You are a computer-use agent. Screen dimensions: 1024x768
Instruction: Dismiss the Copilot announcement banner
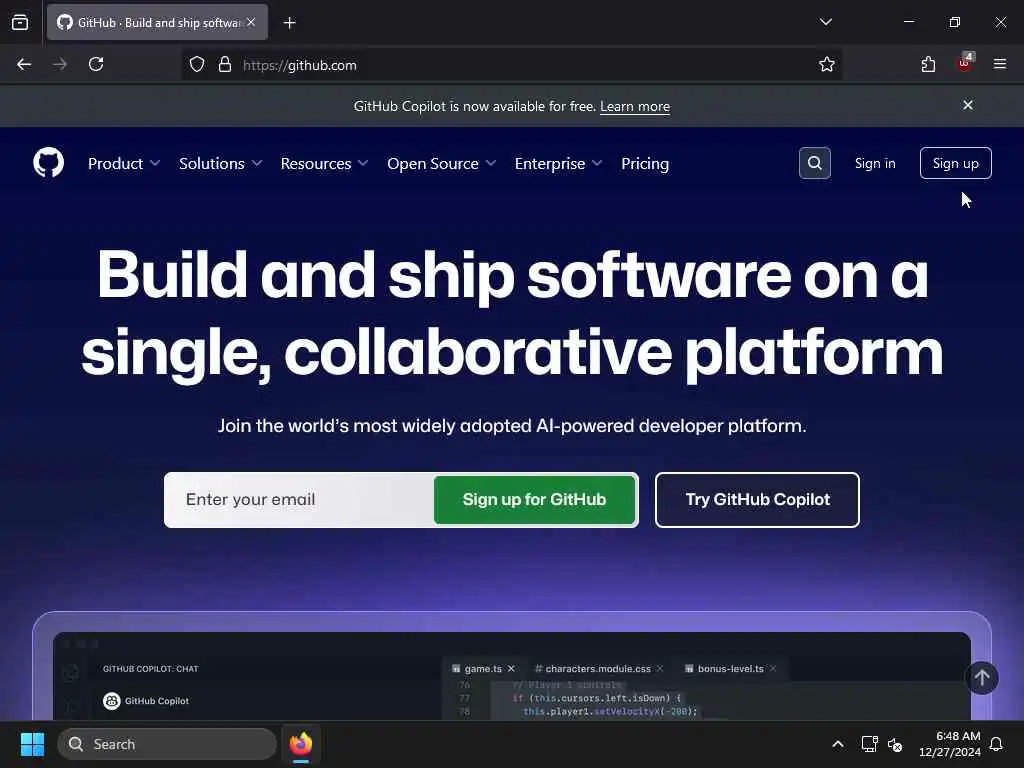[968, 105]
